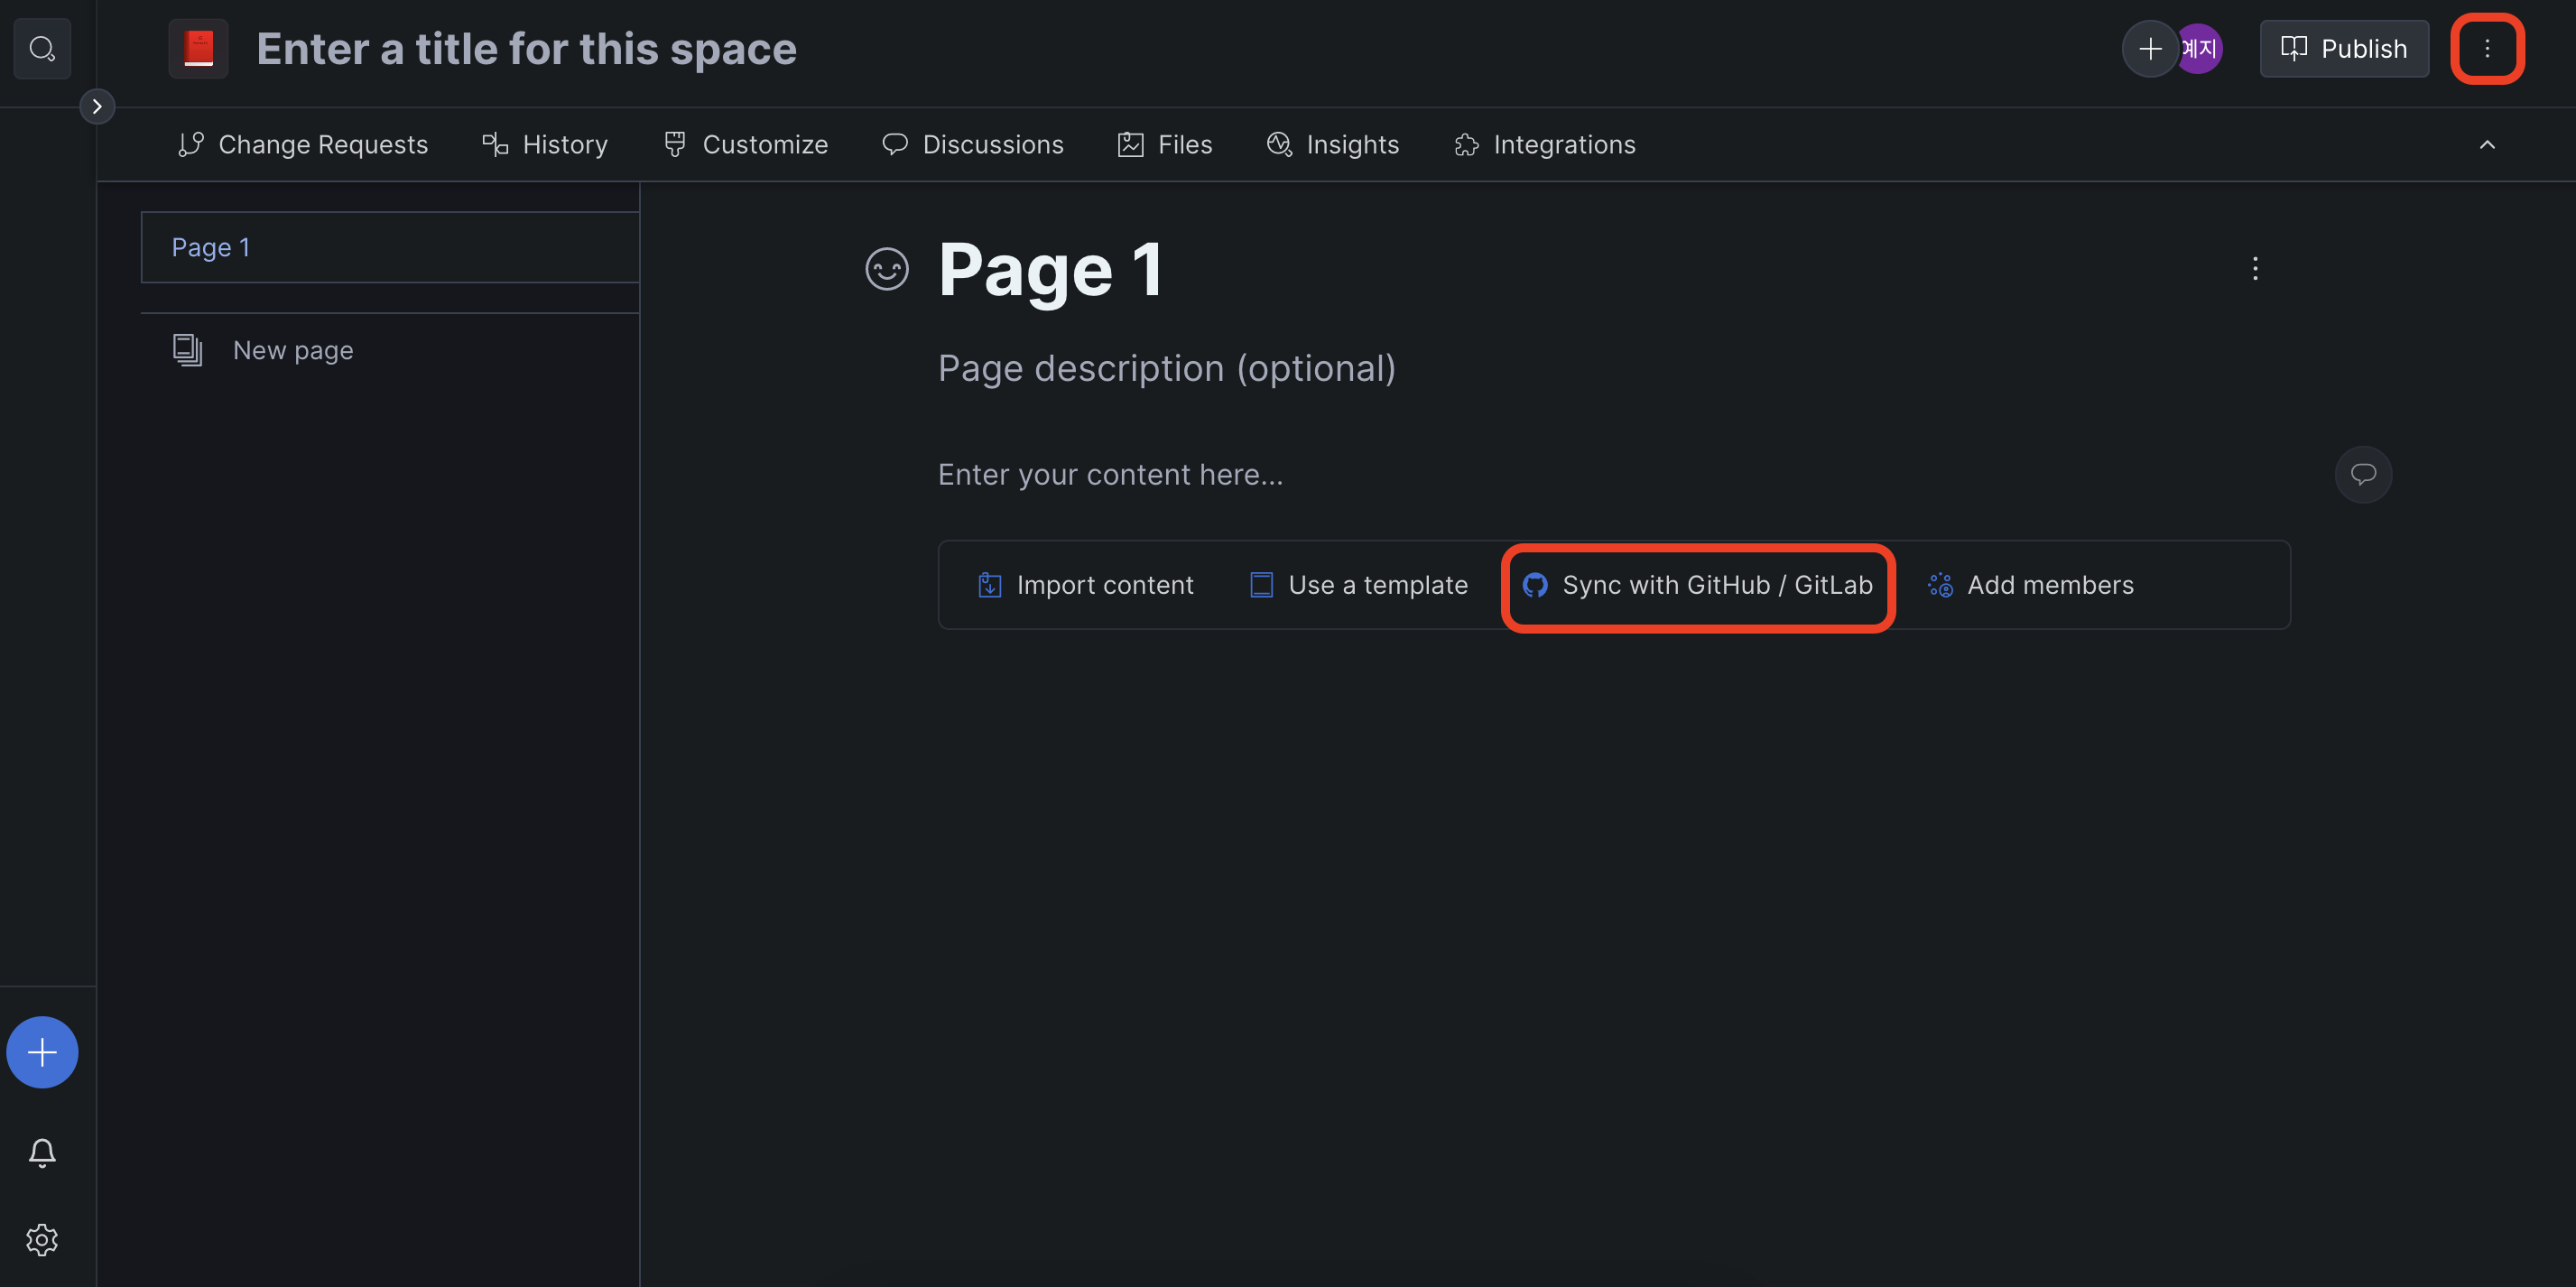Screen dimensions: 2576x1287
Task: Click the search magnifier icon
Action: coord(42,48)
